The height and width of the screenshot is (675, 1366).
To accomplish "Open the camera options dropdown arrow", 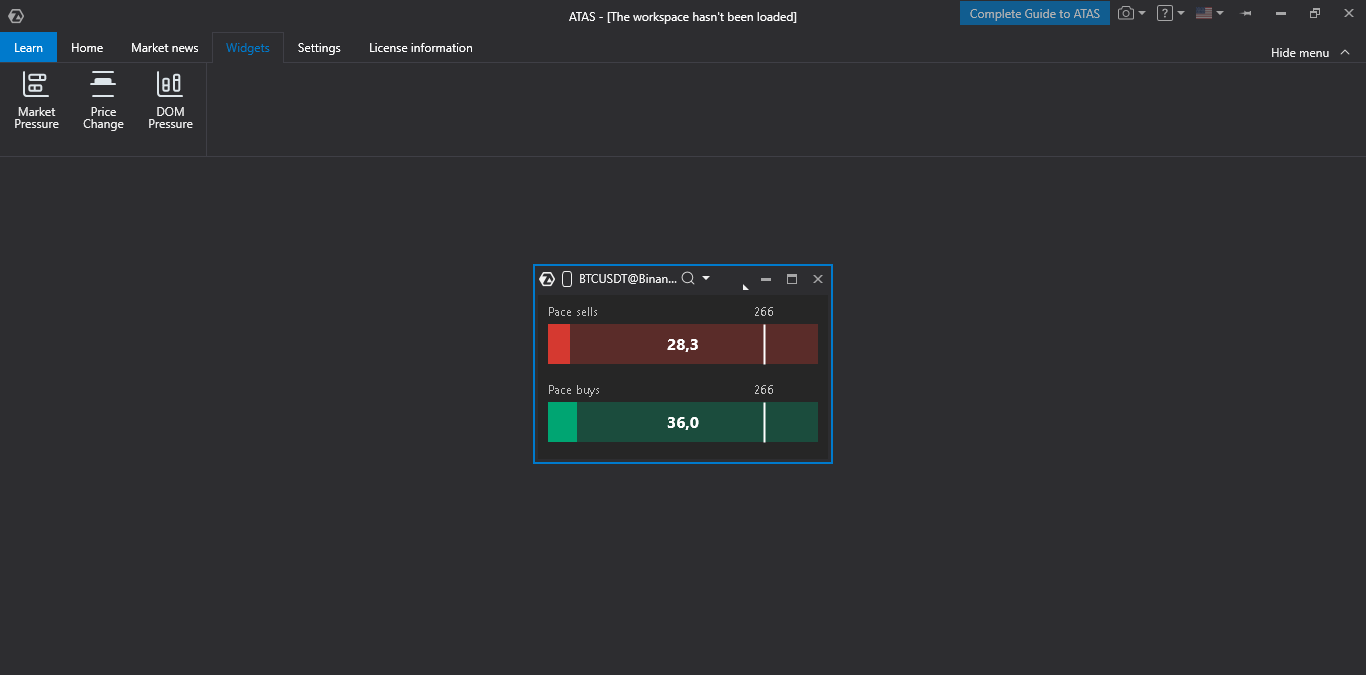I will point(1142,13).
